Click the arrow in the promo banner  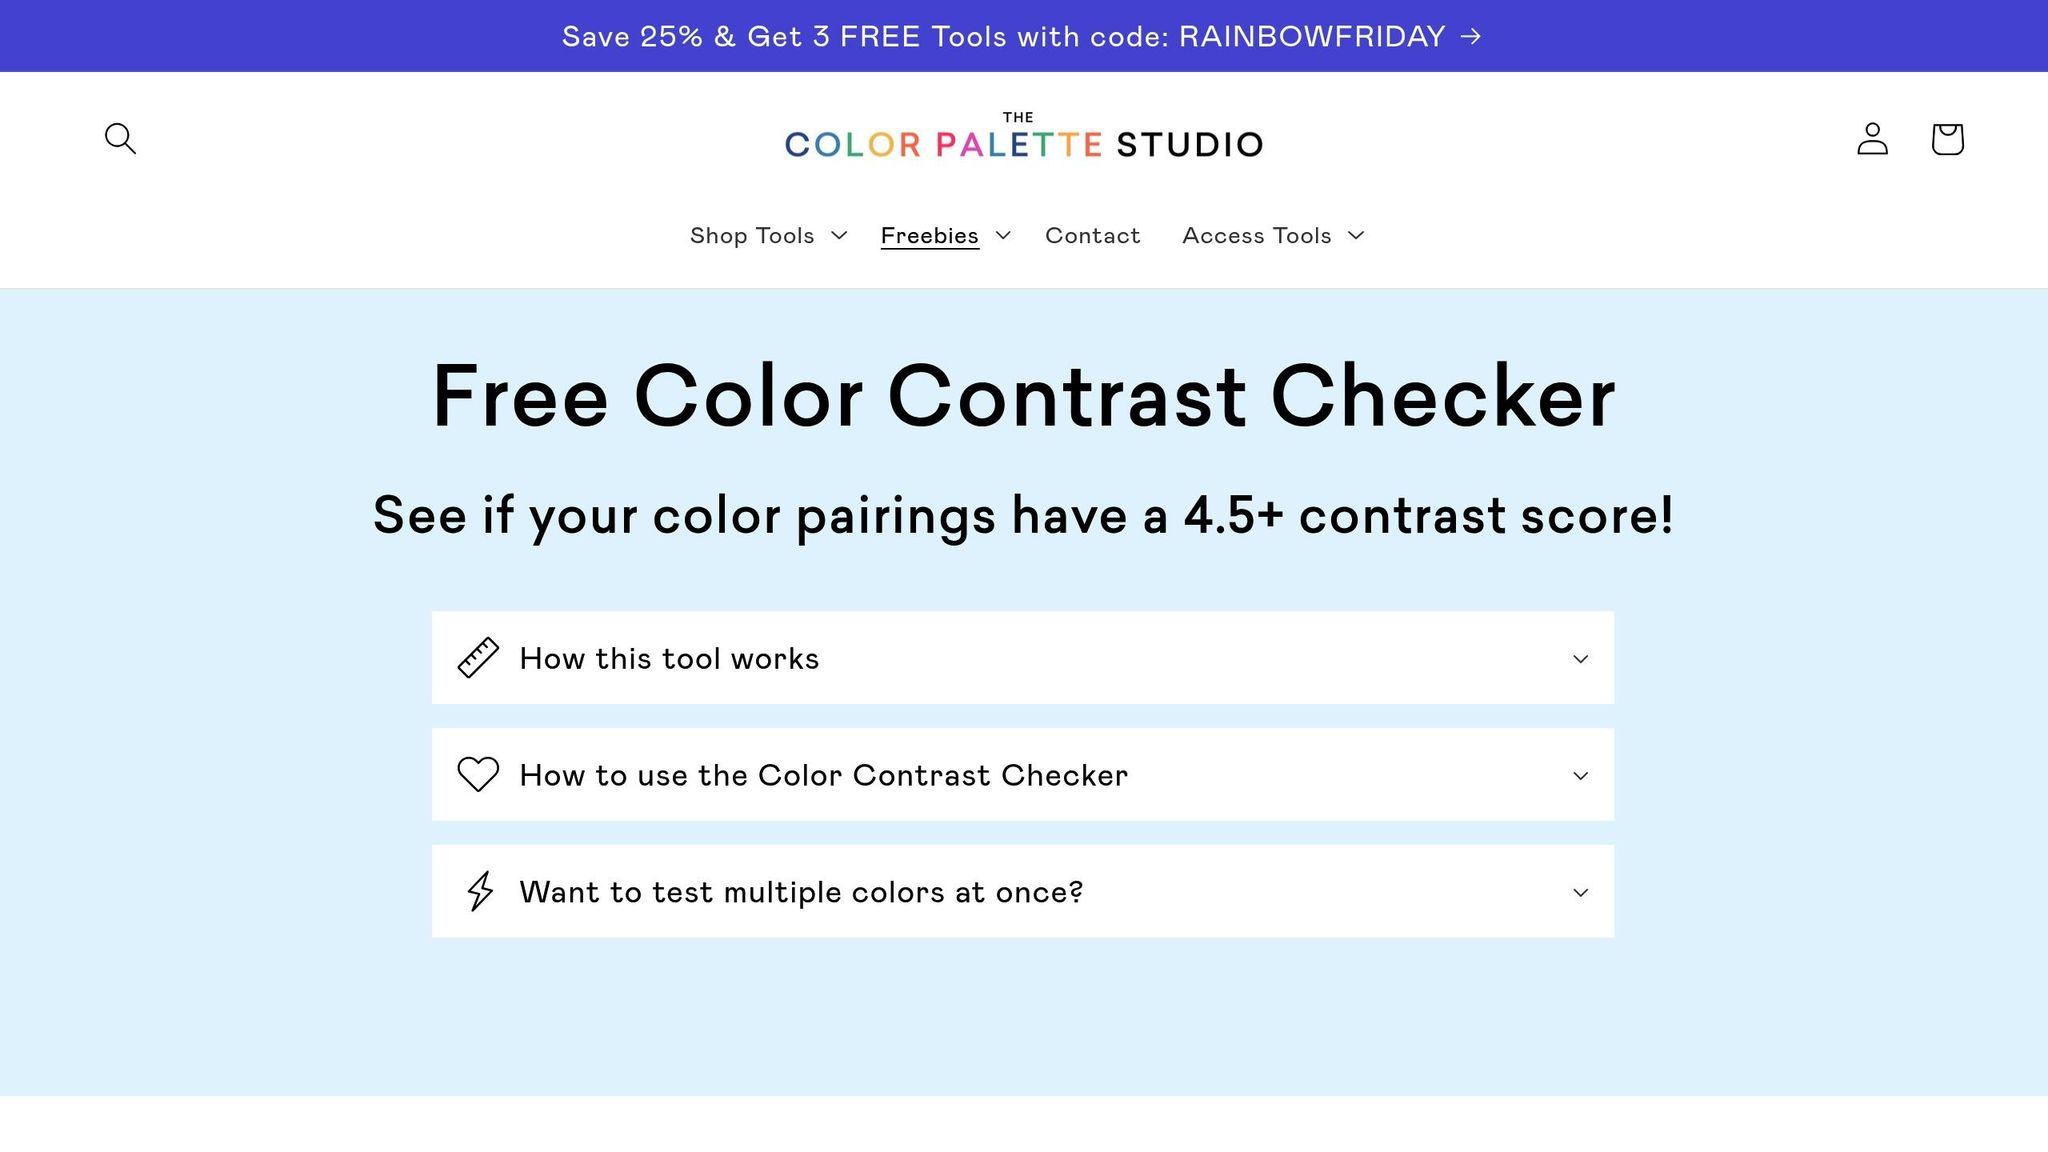click(1470, 36)
